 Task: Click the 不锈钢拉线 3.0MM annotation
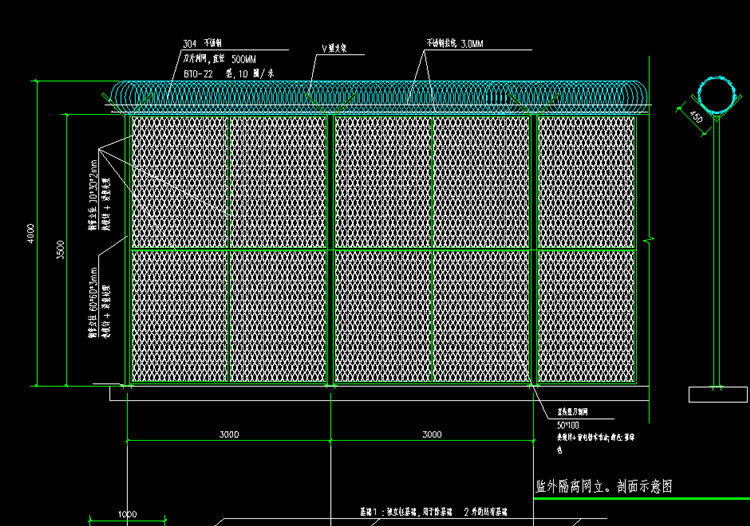point(453,45)
